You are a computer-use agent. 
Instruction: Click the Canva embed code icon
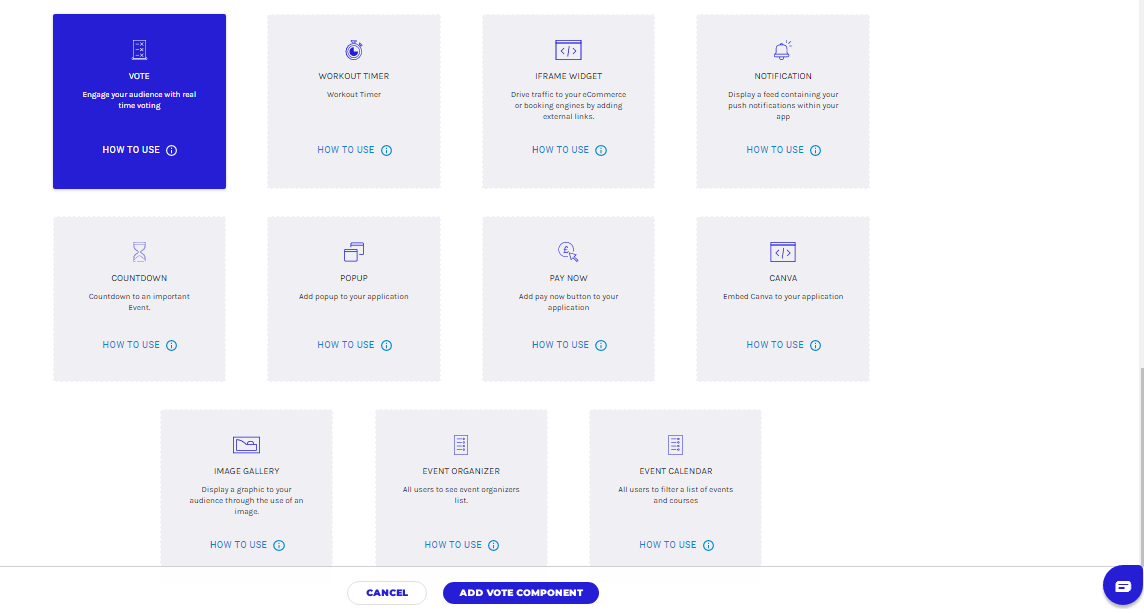pos(782,252)
